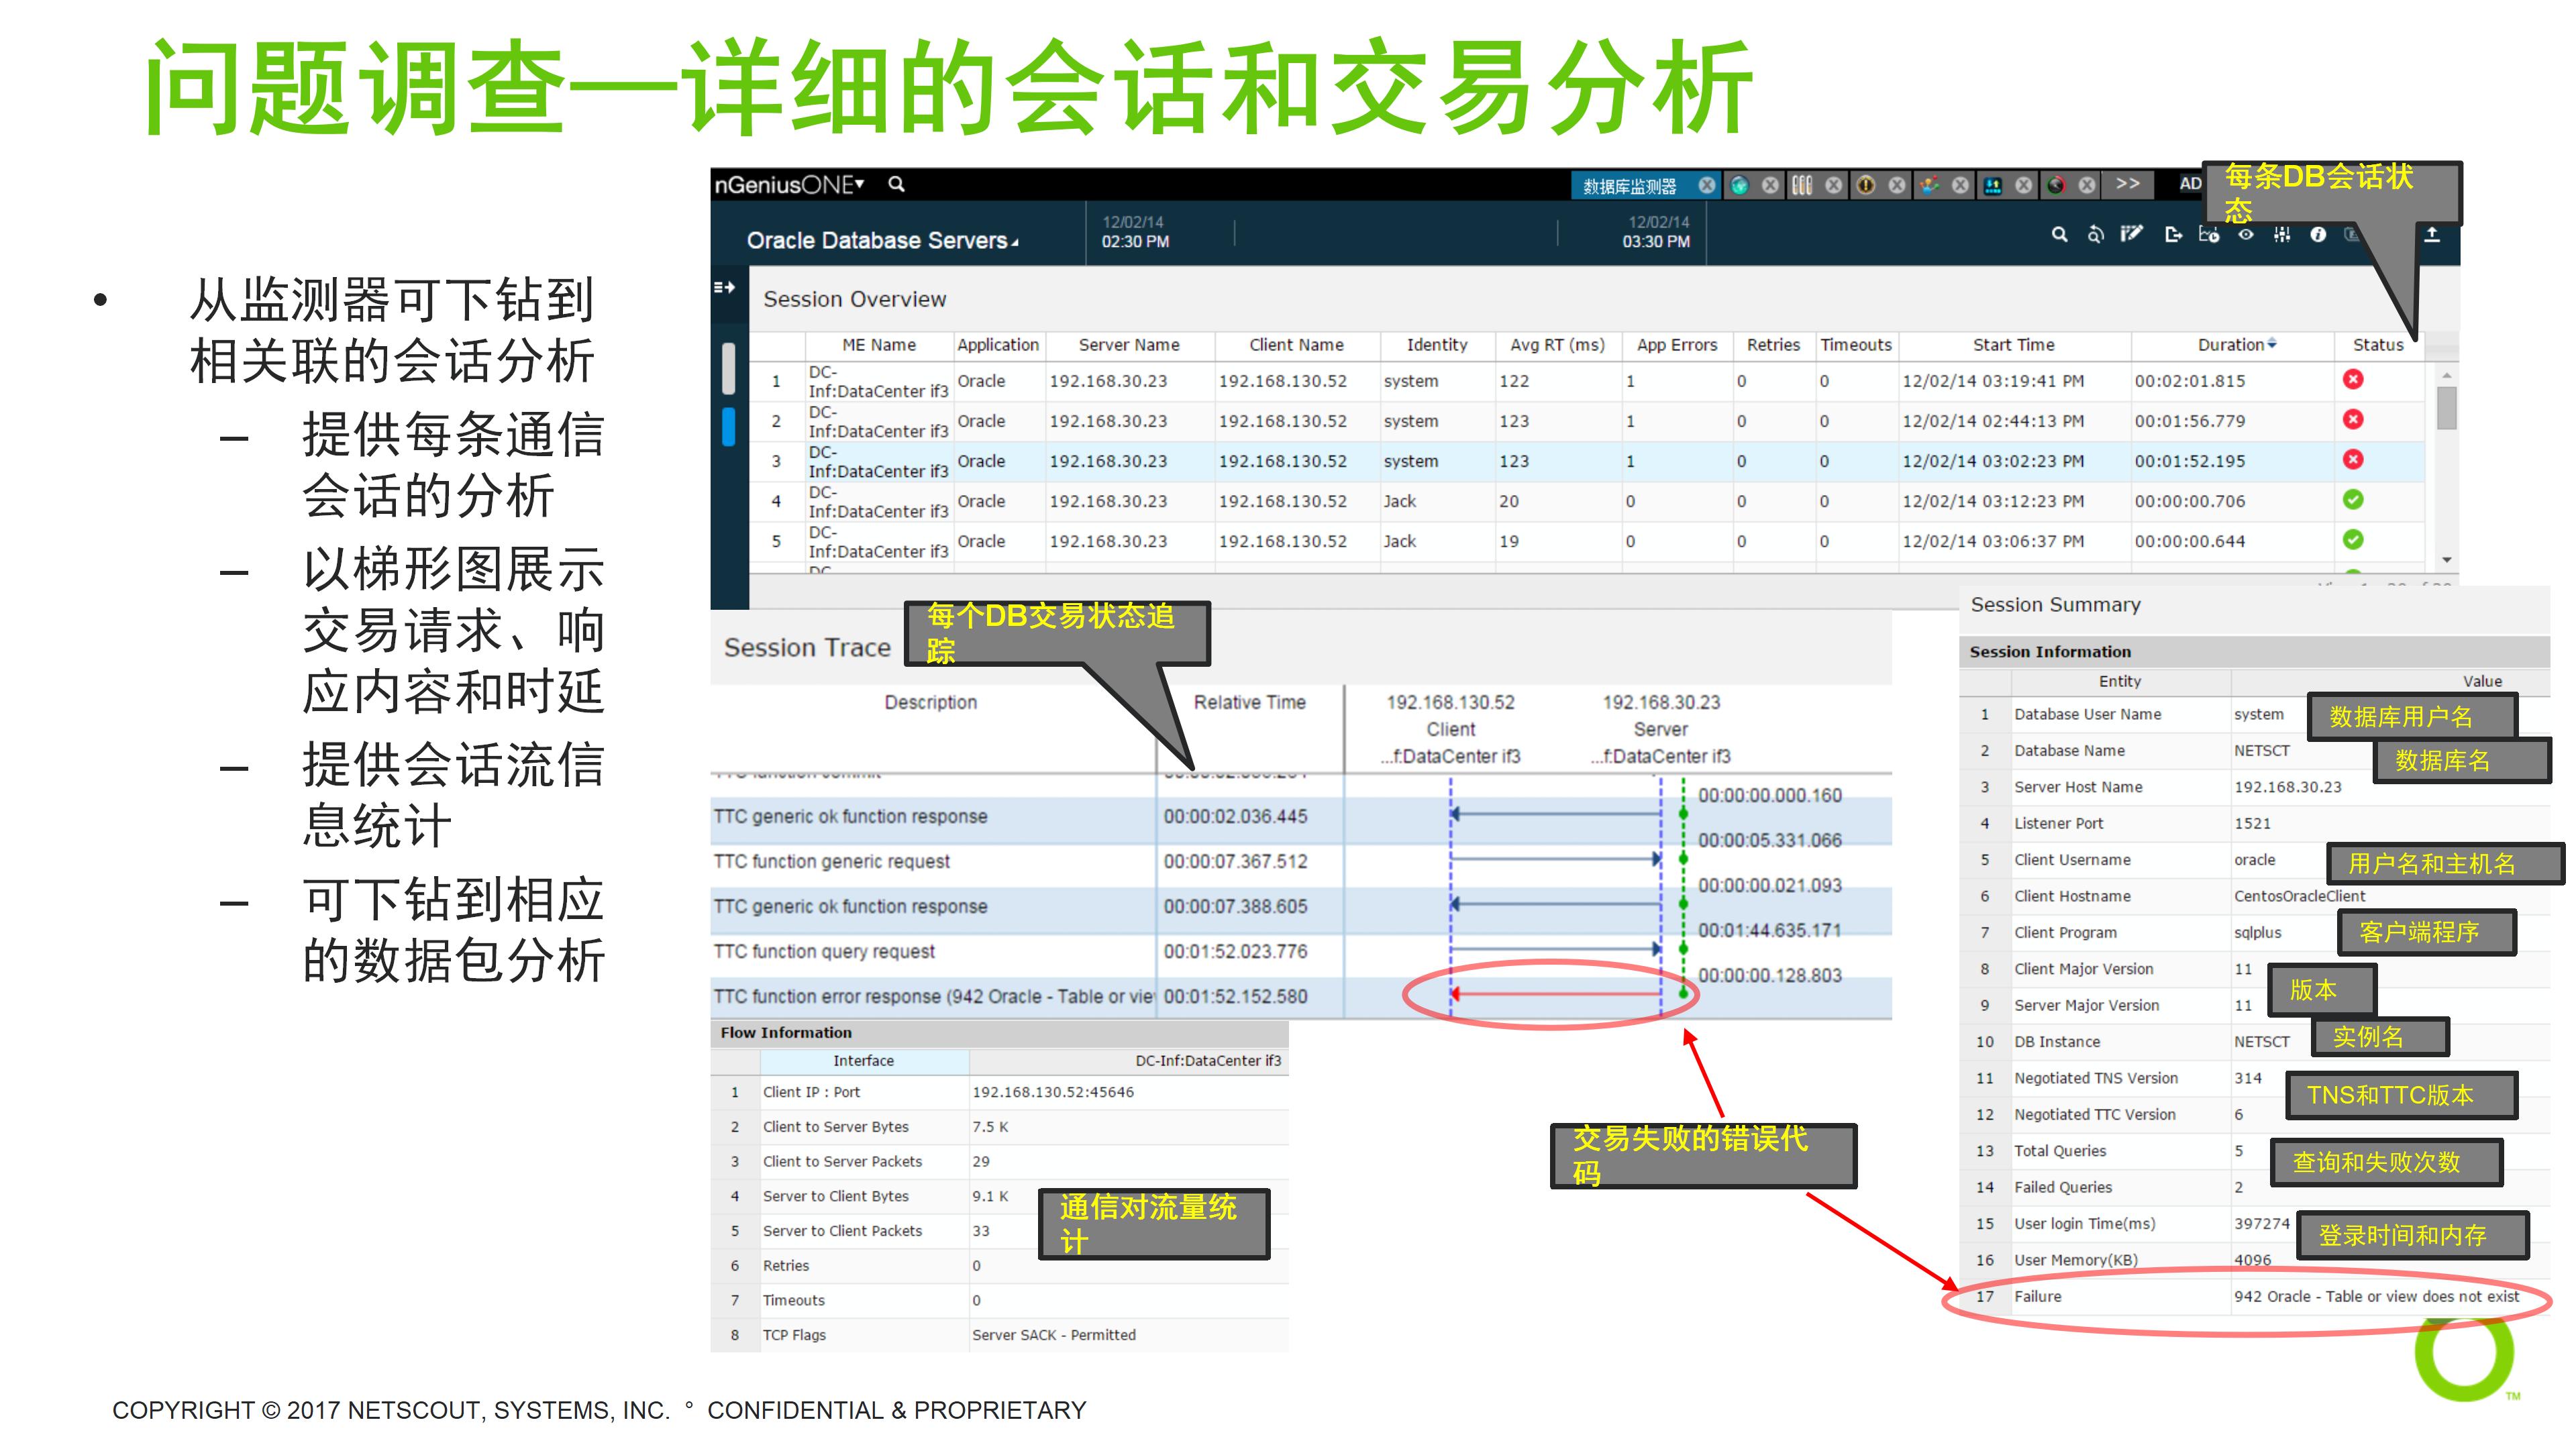Open the gauge dial module tab icon
The image size is (2576, 1449).
[x=2056, y=185]
